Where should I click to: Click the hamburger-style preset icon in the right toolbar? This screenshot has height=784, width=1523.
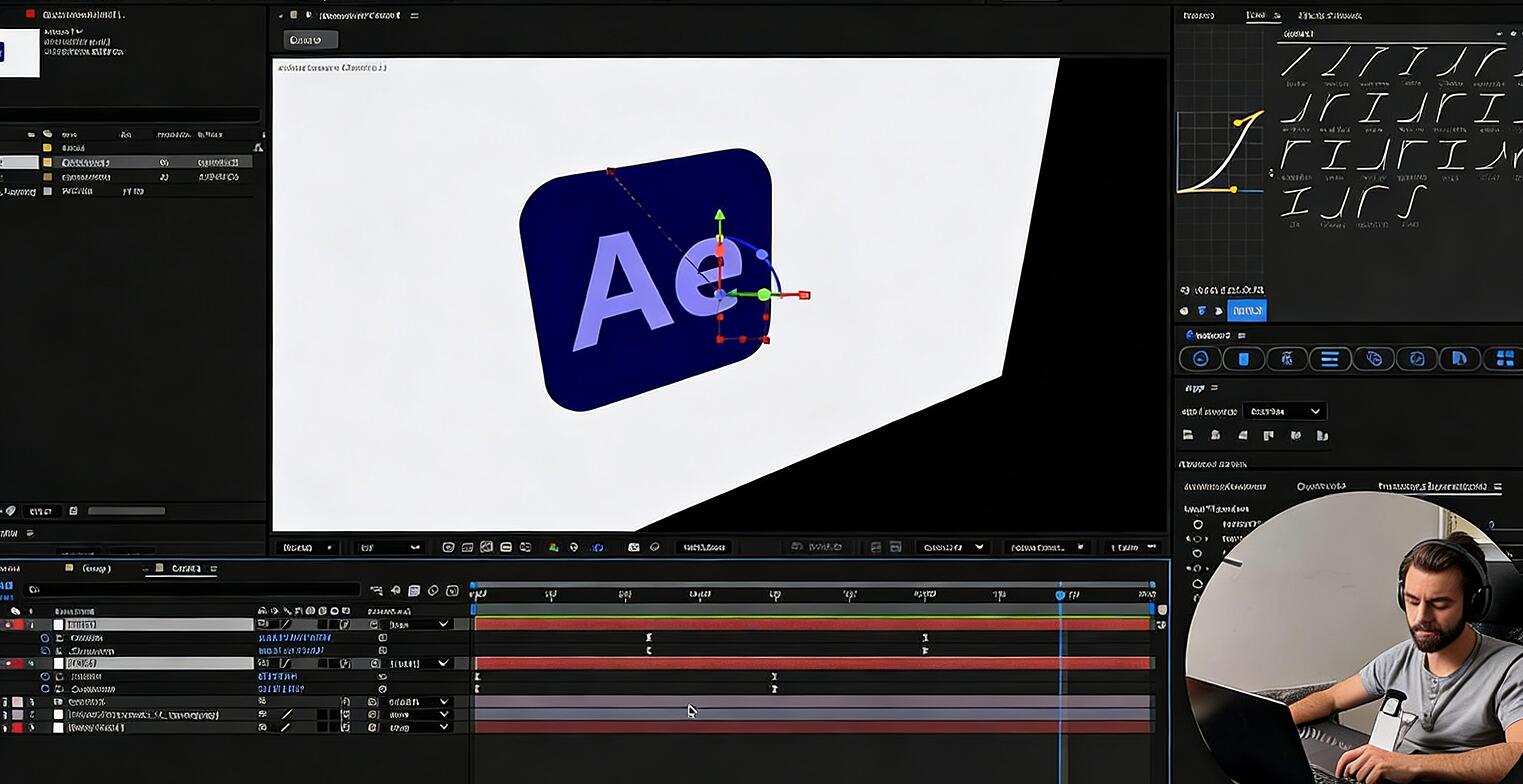click(x=1330, y=358)
